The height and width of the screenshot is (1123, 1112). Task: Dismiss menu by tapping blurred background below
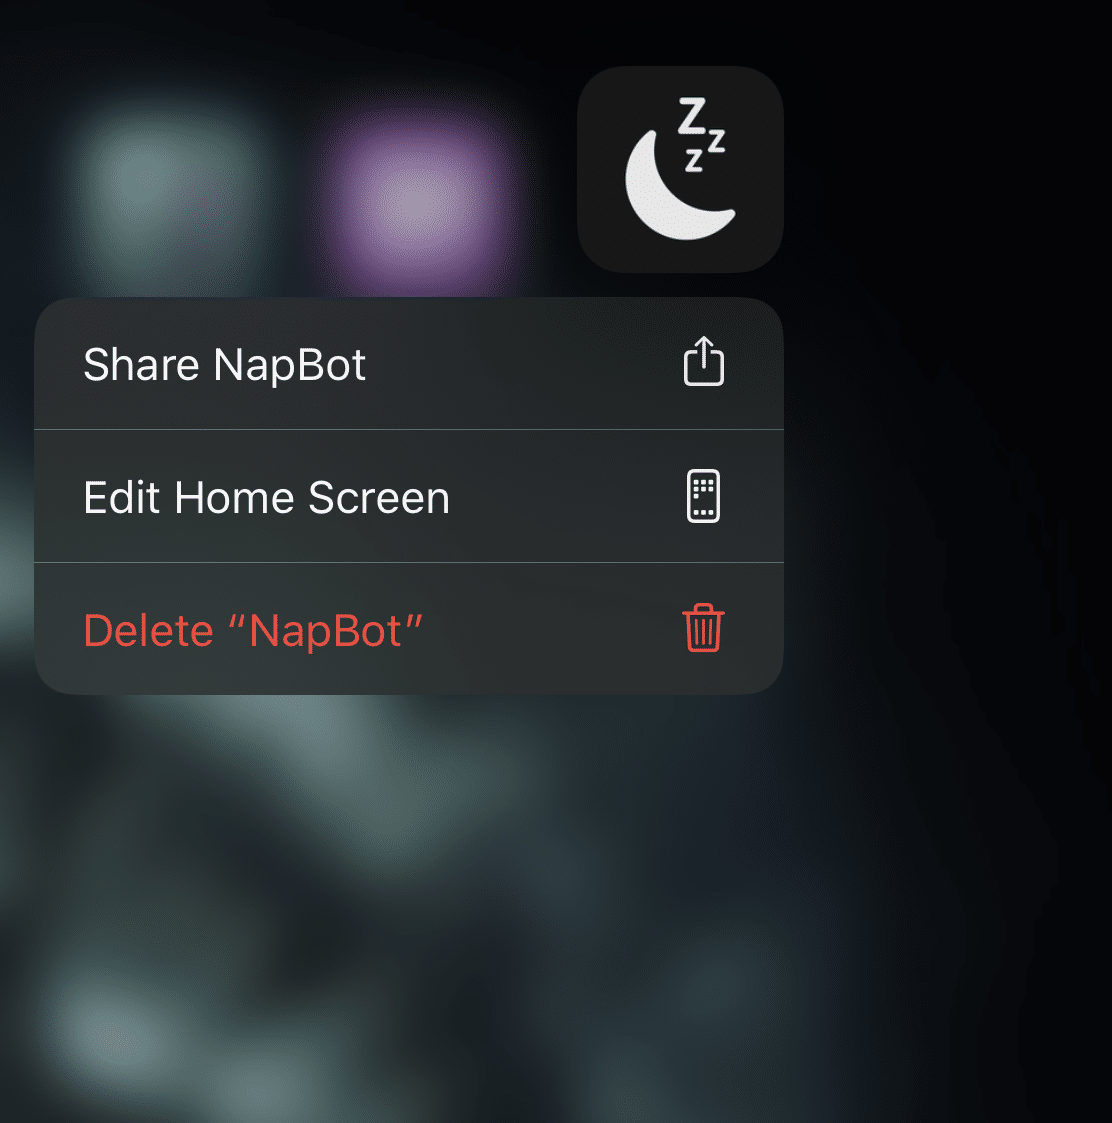[501, 895]
